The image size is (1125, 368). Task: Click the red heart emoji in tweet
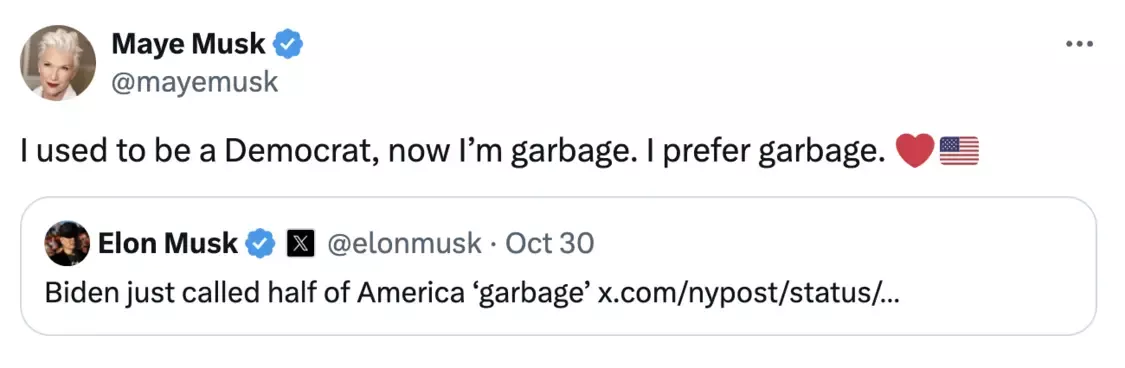click(x=915, y=151)
